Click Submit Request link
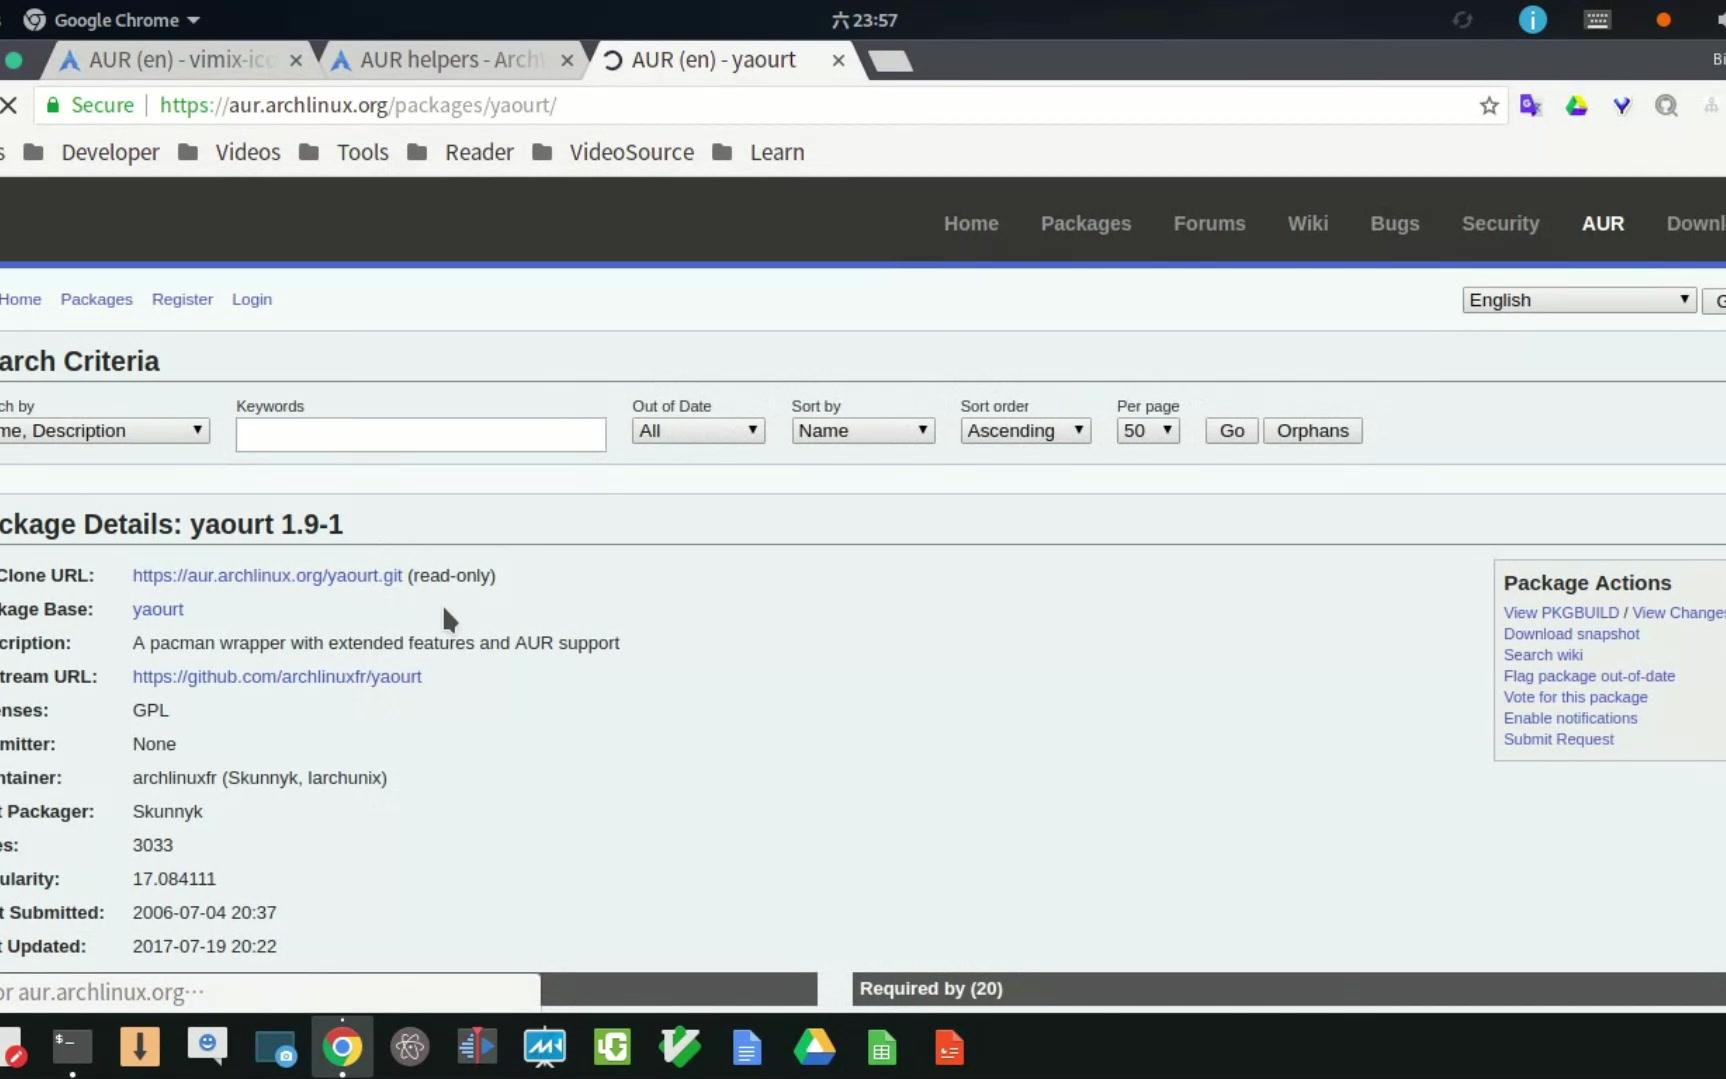This screenshot has height=1079, width=1726. tap(1558, 738)
